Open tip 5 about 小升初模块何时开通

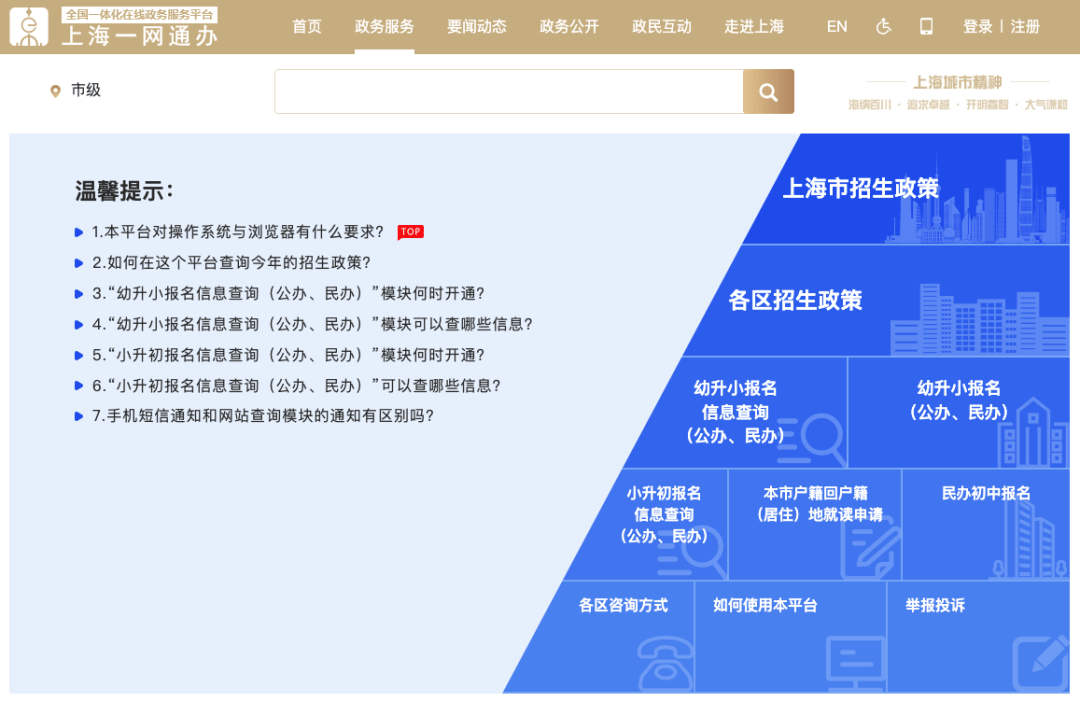(289, 355)
